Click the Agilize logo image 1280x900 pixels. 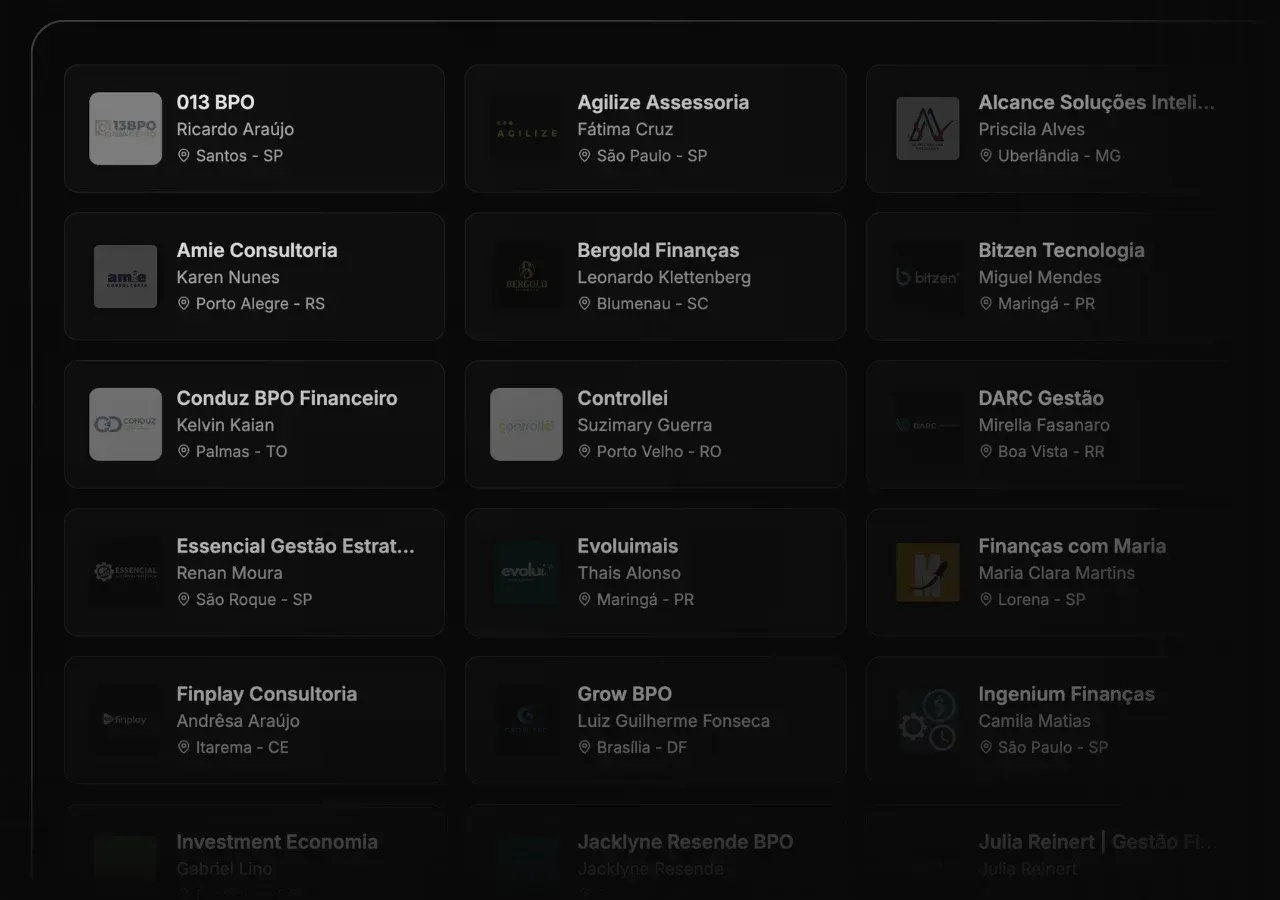click(x=526, y=128)
